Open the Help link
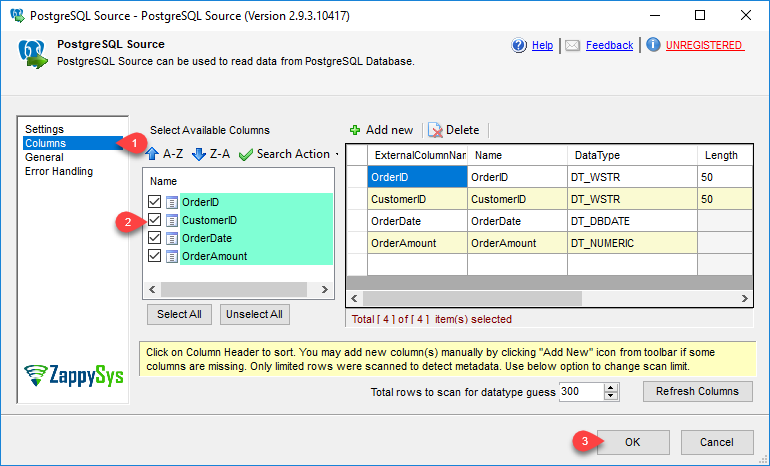This screenshot has height=466, width=770. [542, 45]
